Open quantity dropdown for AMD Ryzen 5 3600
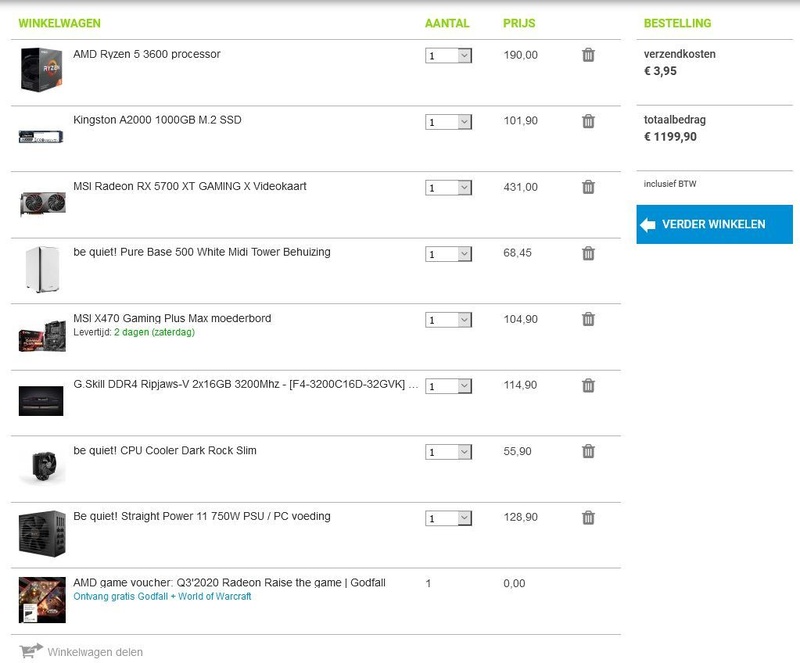Viewport: 800px width, 663px height. pos(448,56)
